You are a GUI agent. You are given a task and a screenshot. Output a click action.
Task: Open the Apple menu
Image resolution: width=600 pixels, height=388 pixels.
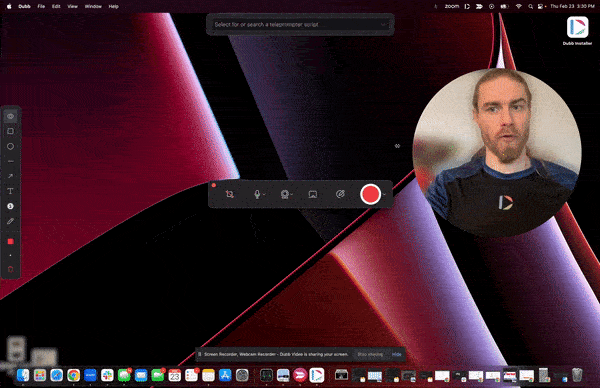pos(9,6)
